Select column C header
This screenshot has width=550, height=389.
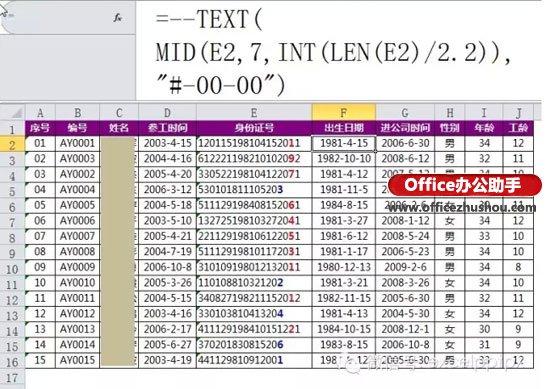(x=119, y=113)
